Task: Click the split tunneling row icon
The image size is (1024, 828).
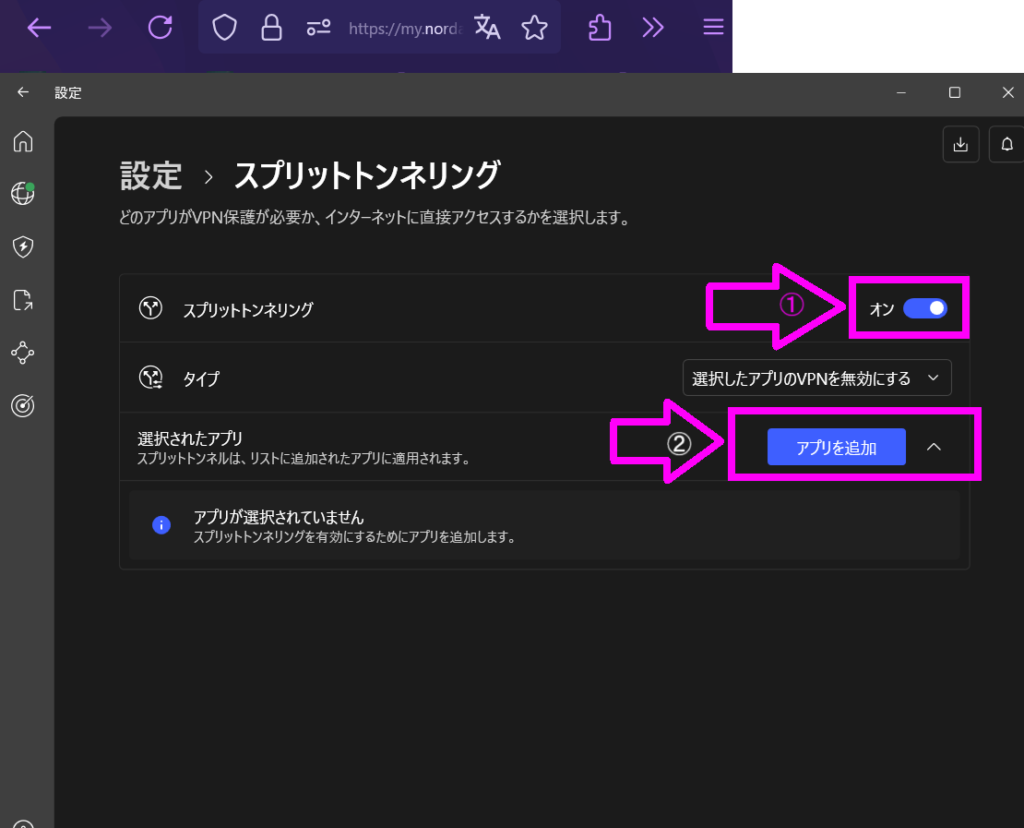Action: 150,308
